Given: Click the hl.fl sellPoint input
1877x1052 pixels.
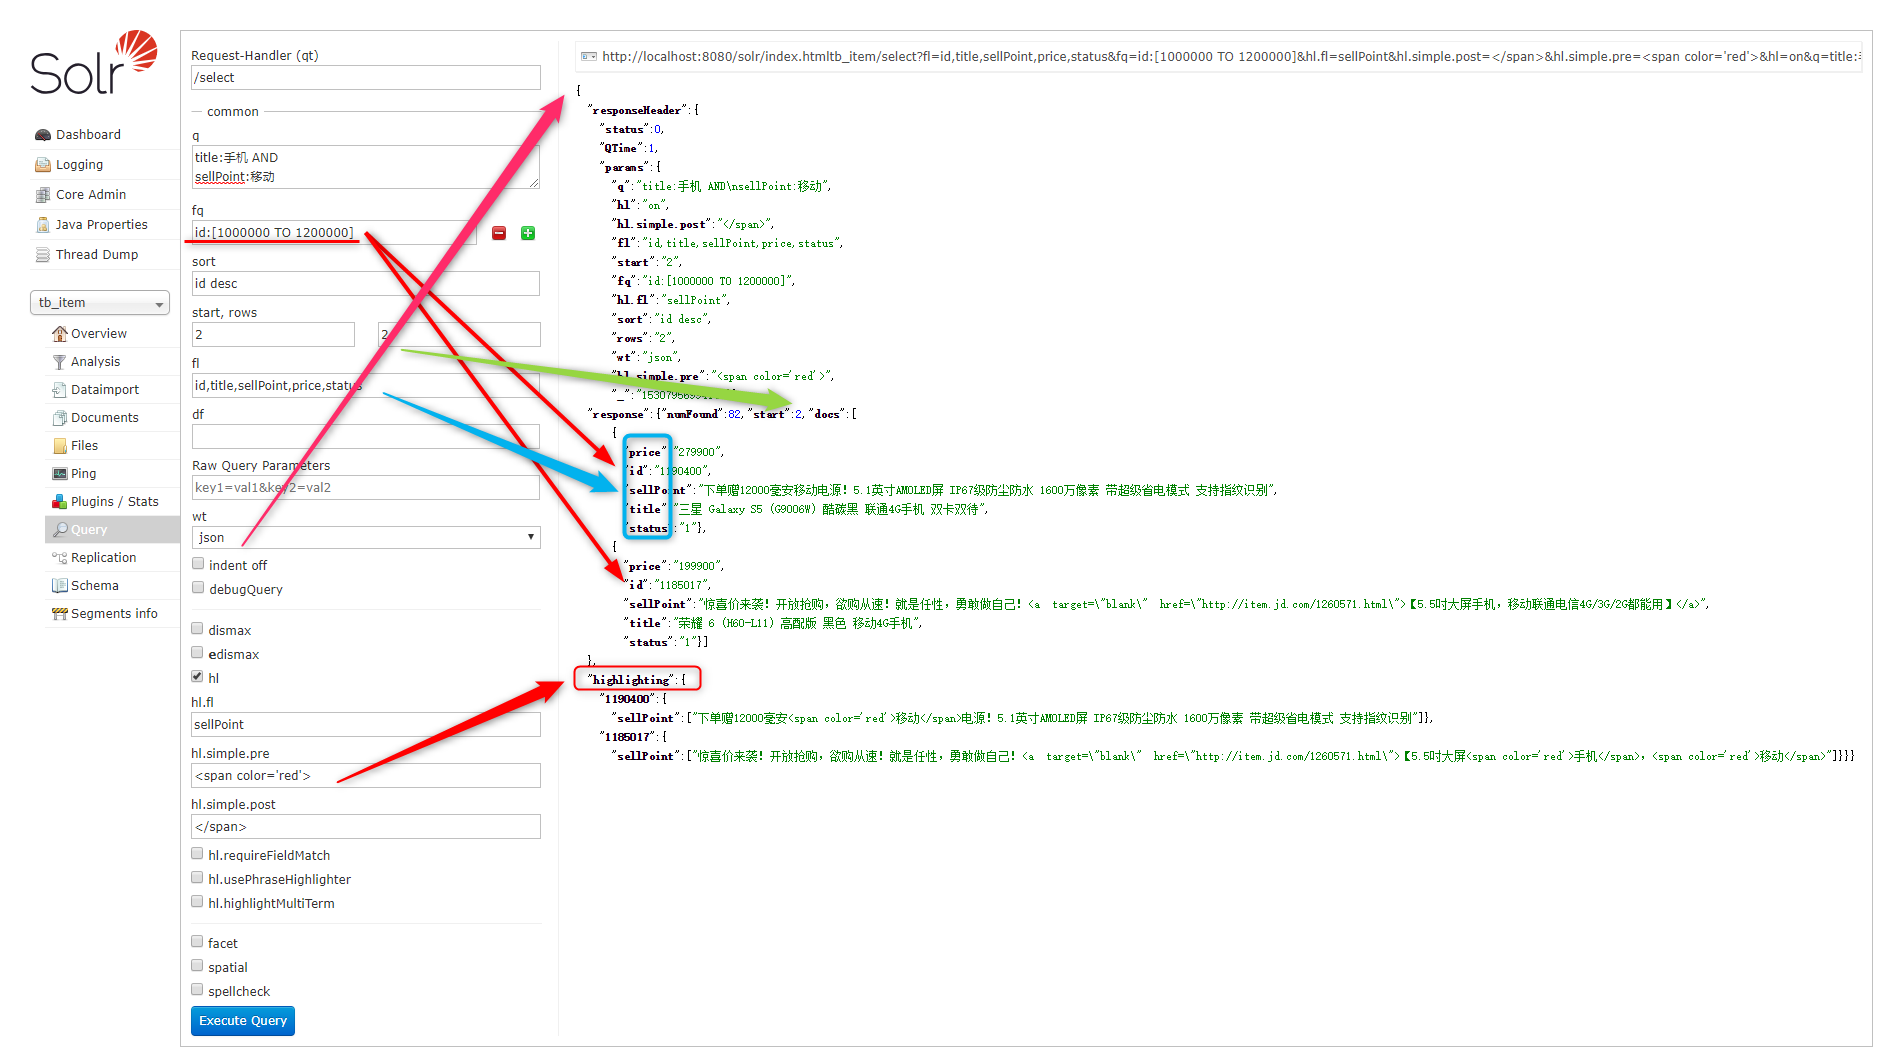Looking at the screenshot, I should (x=366, y=725).
